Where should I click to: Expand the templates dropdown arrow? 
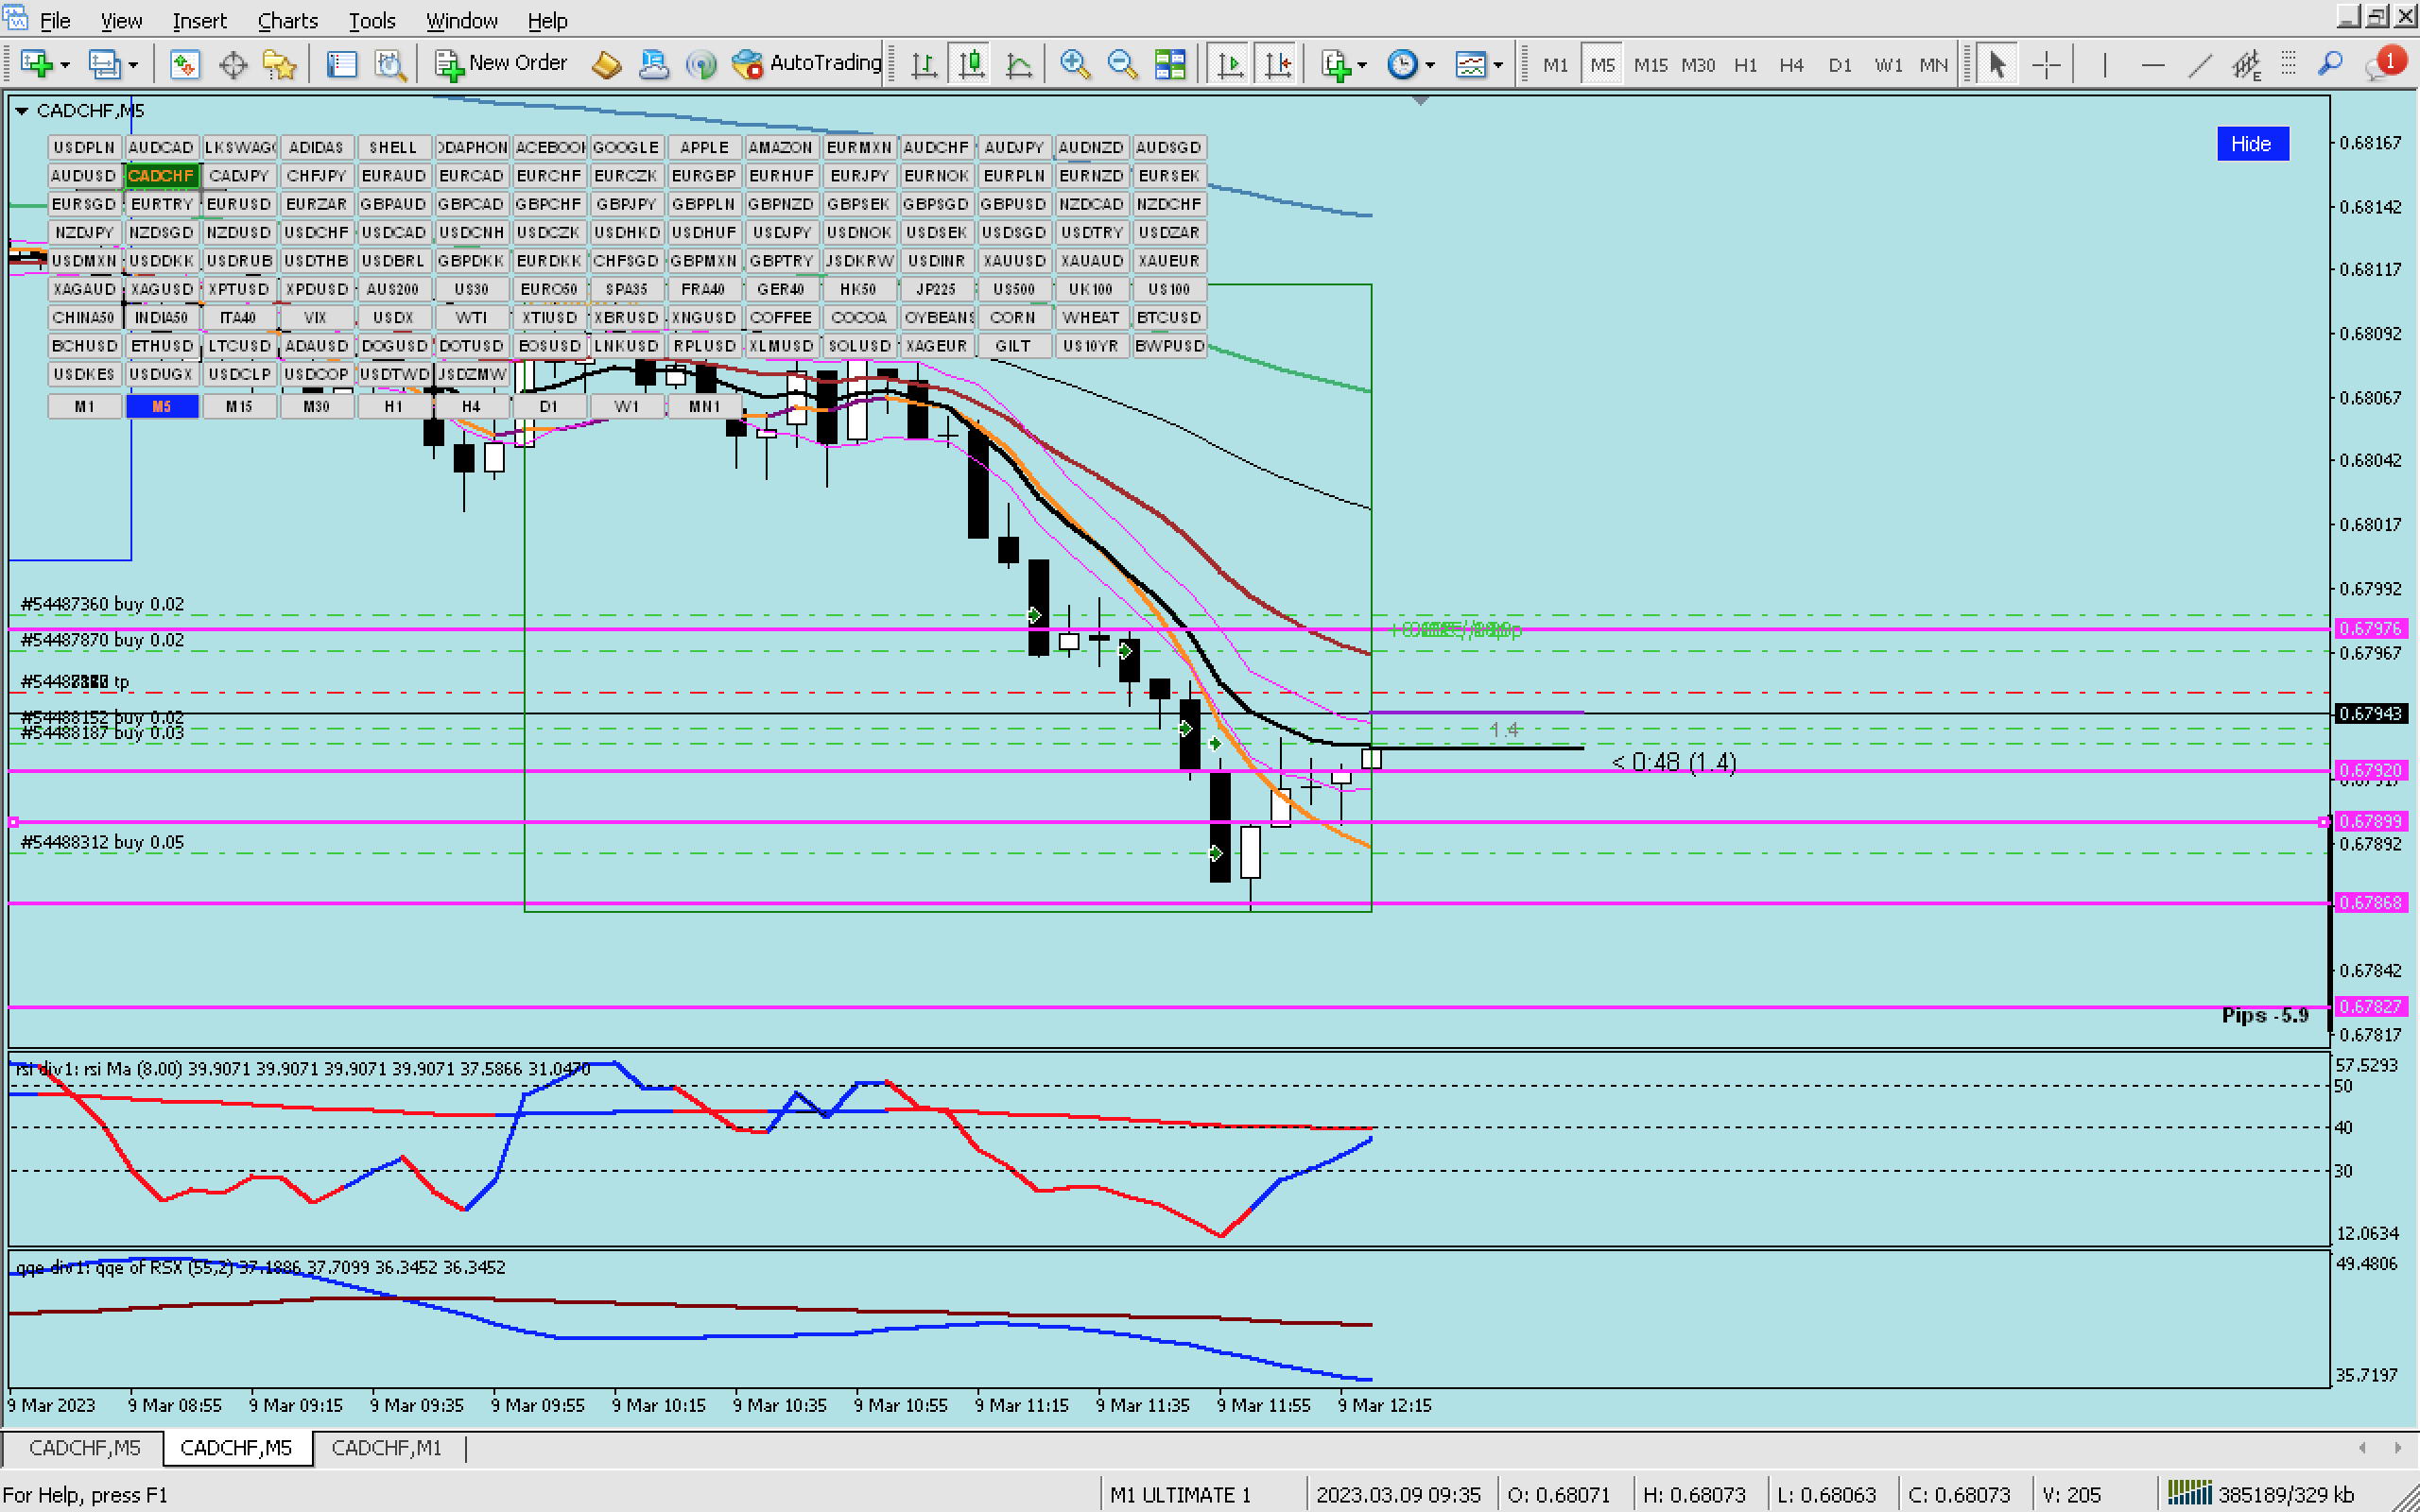pos(1498,64)
